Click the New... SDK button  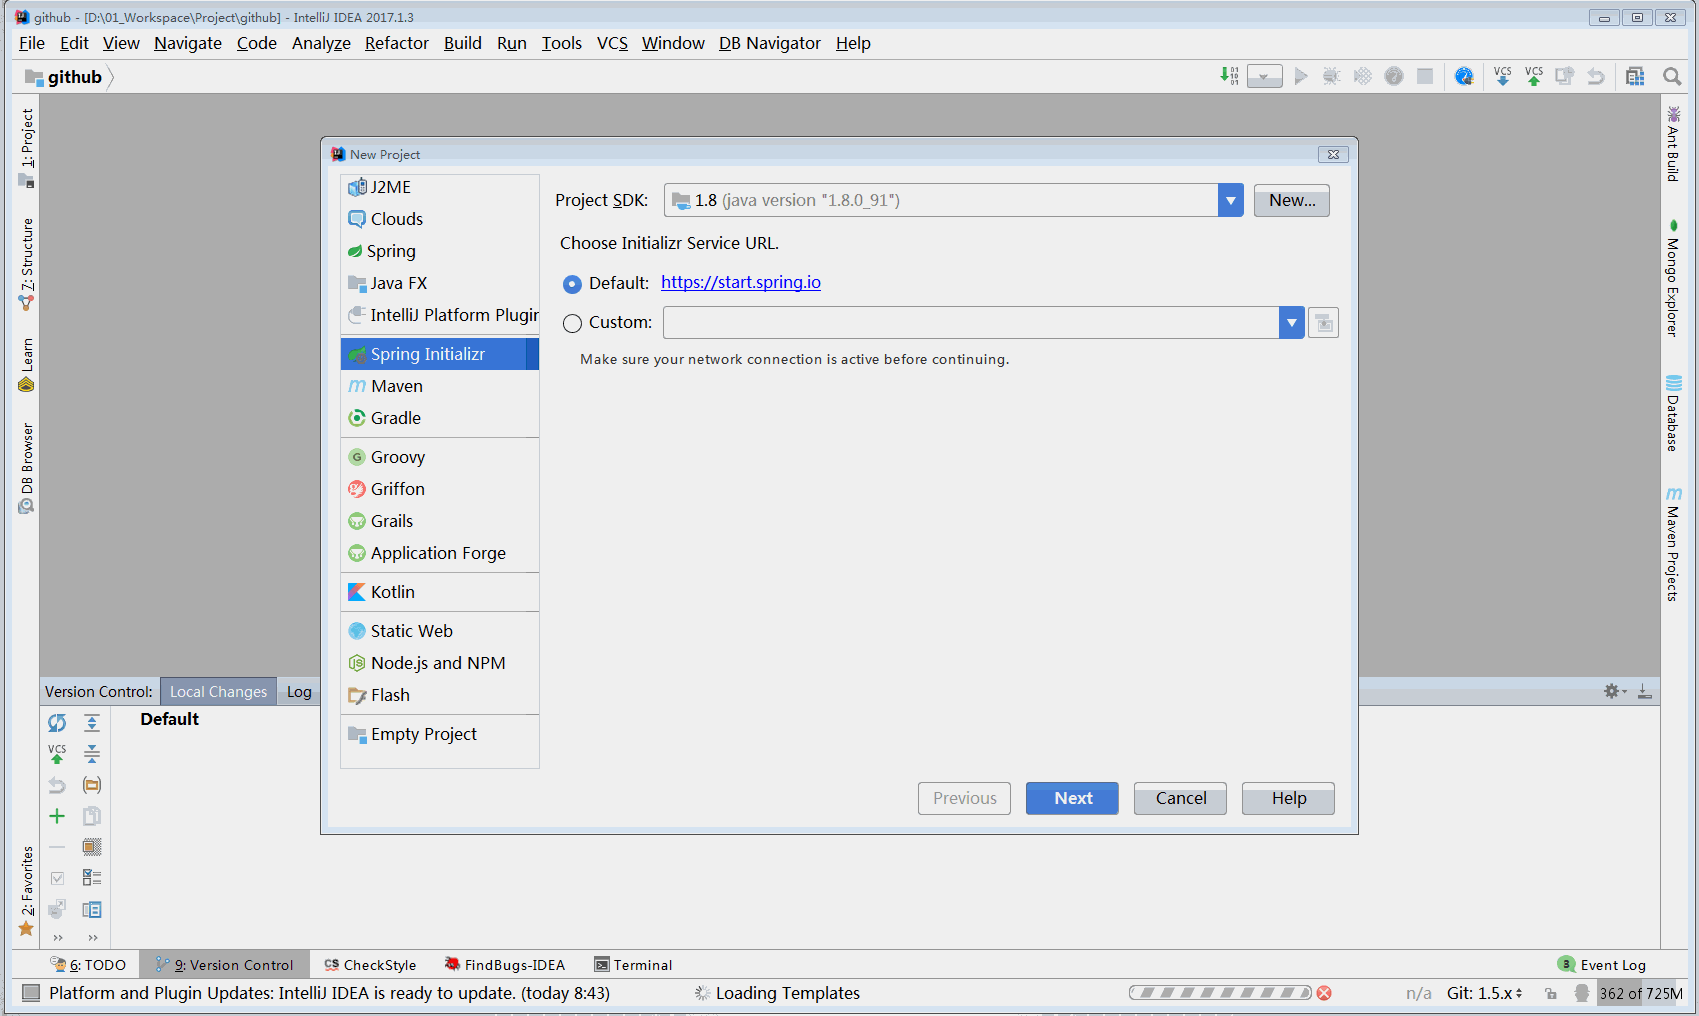(1291, 200)
